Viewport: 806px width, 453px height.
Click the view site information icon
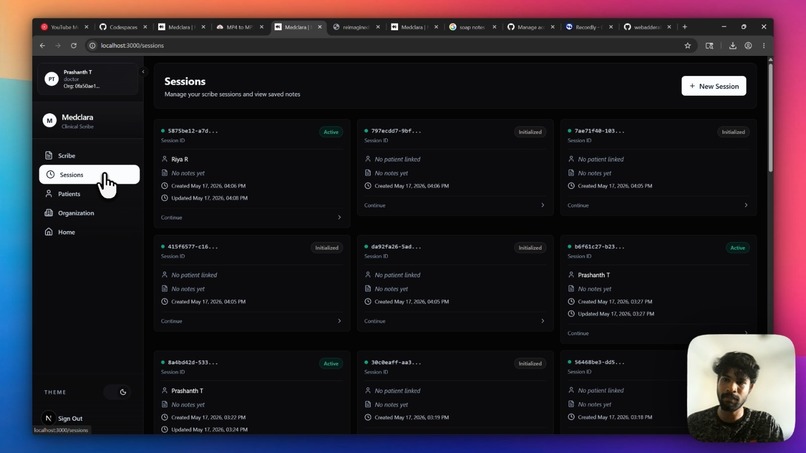click(93, 46)
